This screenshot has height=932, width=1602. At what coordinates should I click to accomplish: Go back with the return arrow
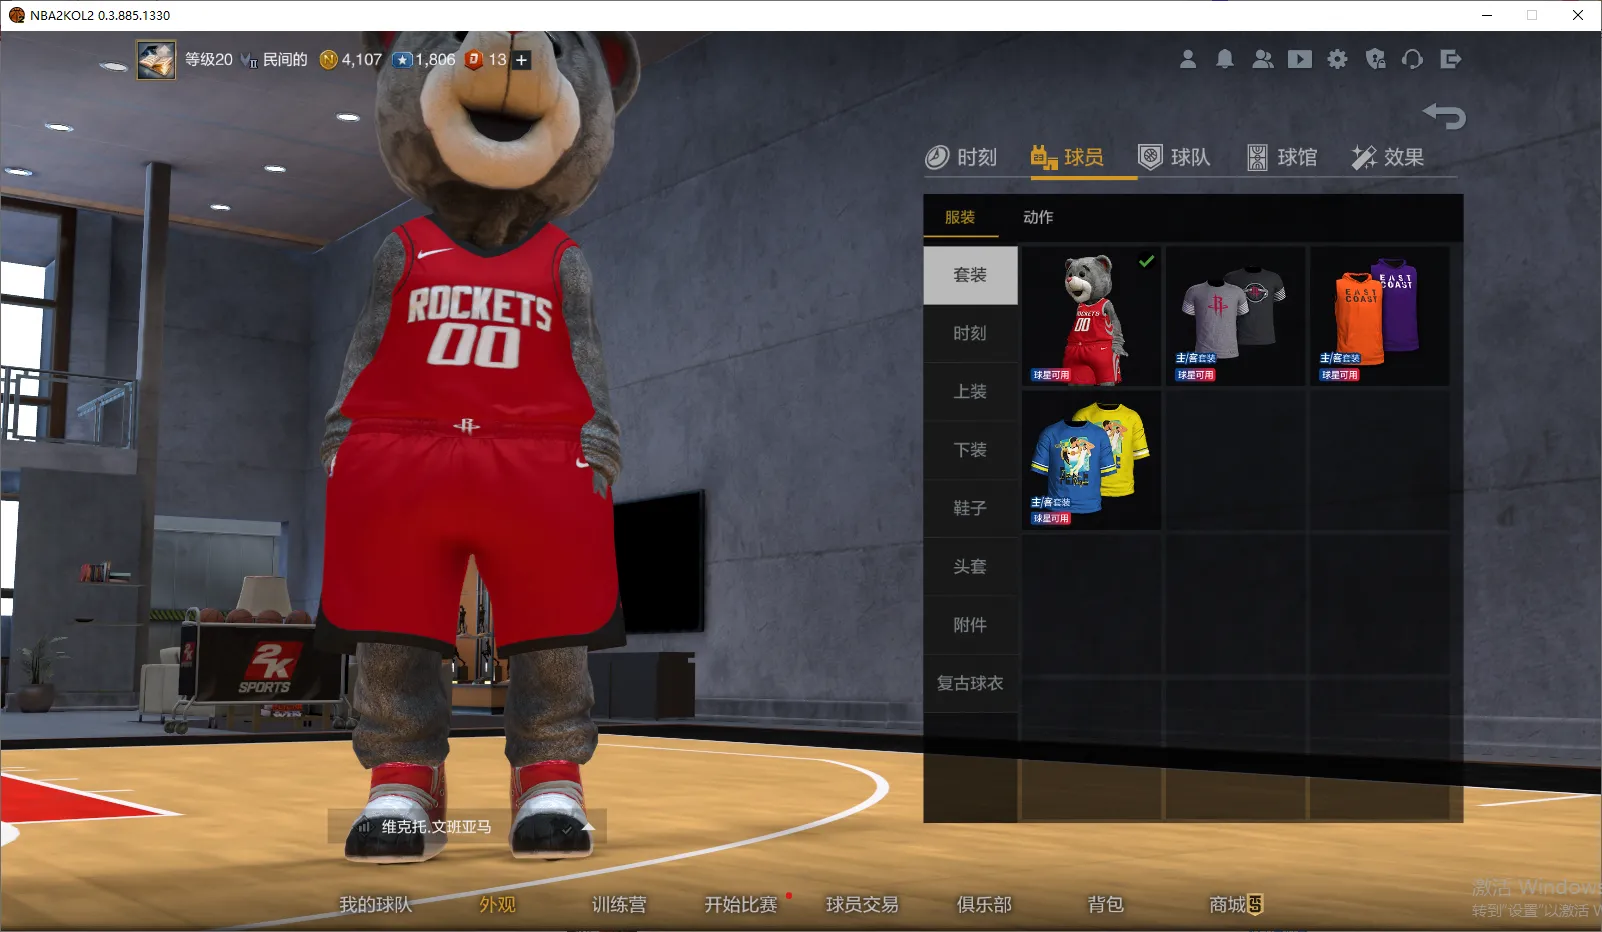[1444, 116]
